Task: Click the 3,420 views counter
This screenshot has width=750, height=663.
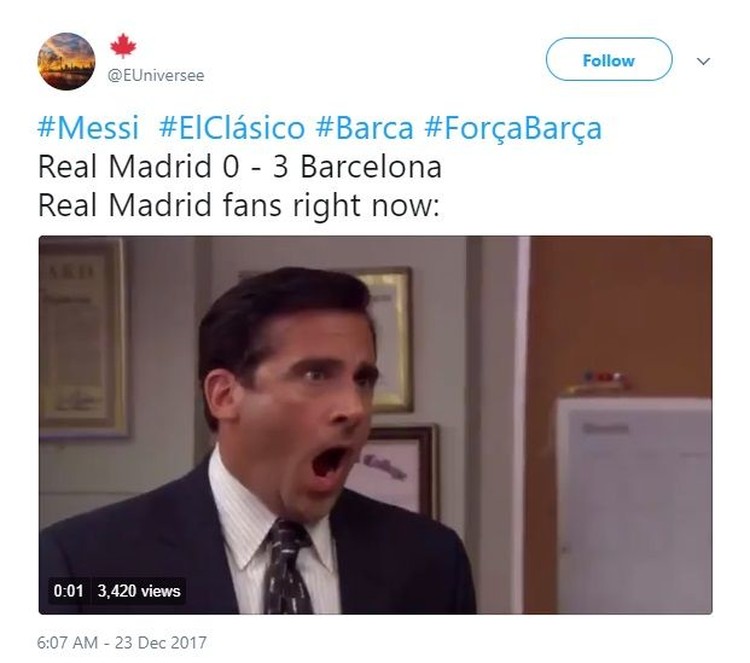Action: [139, 591]
